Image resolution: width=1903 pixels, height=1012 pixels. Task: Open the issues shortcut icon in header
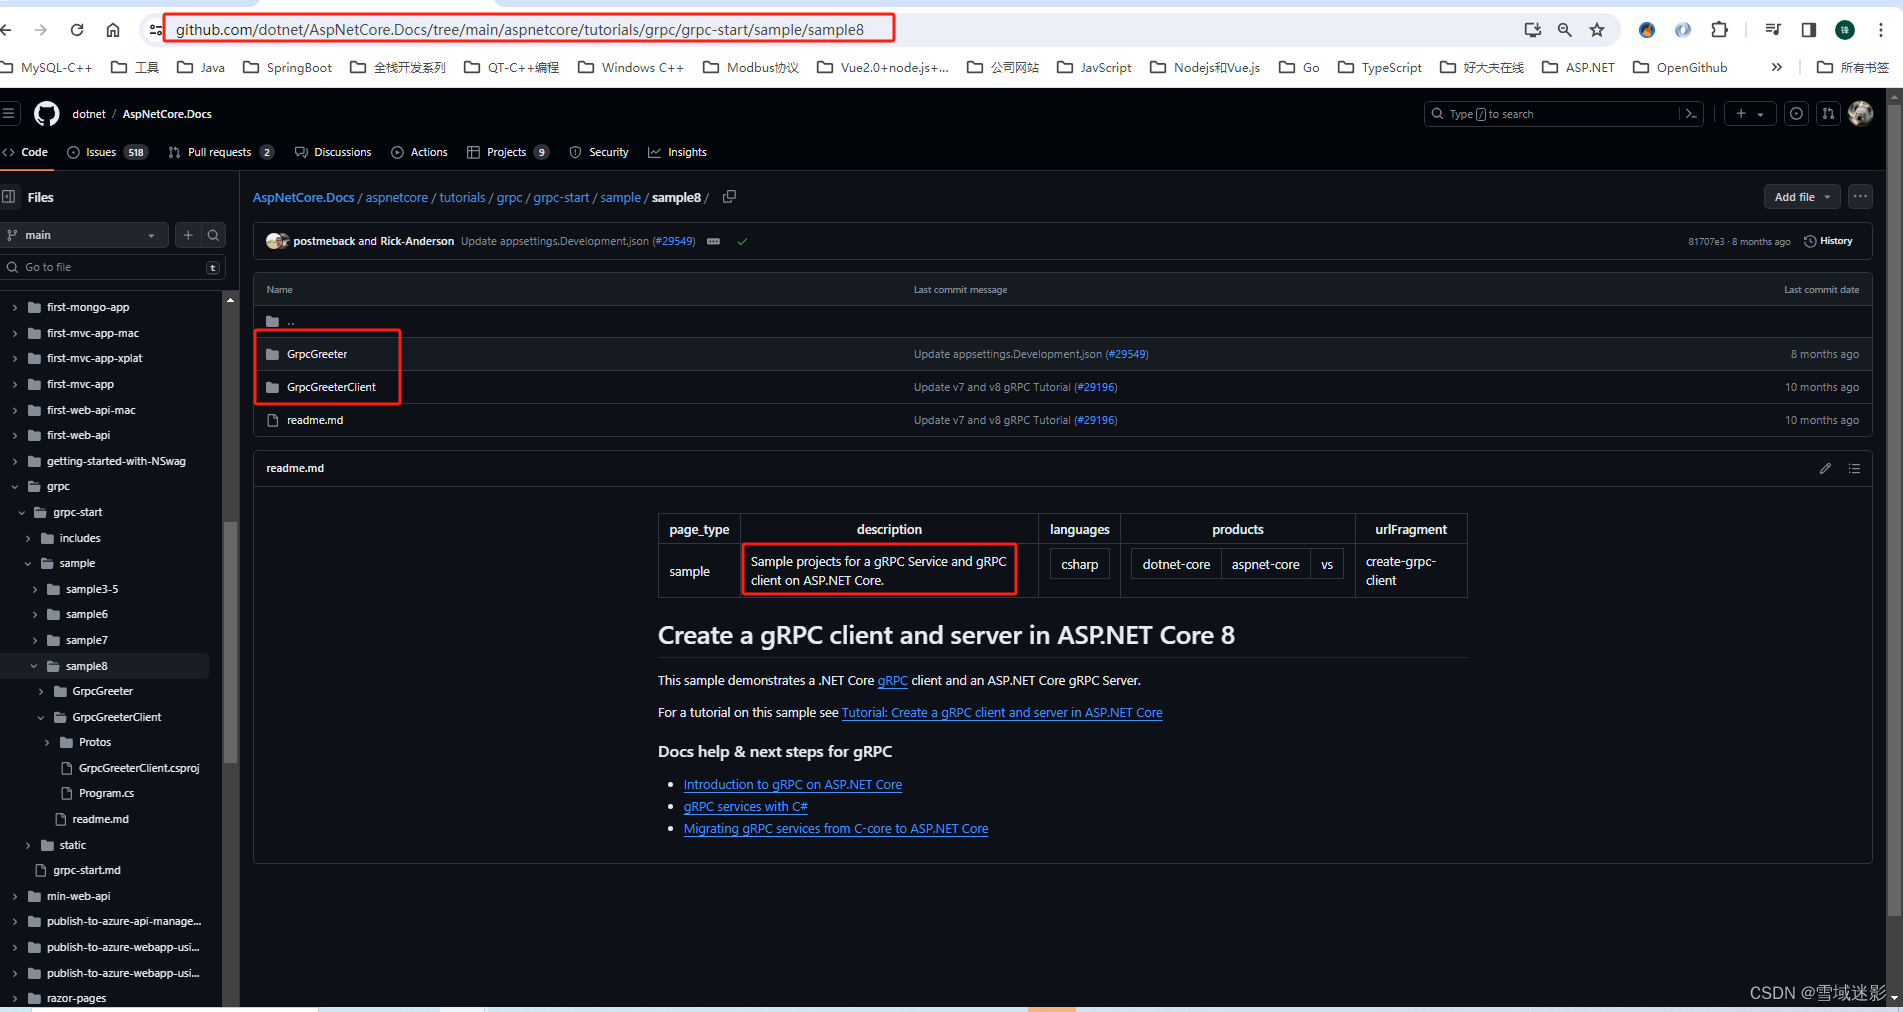coord(1797,114)
